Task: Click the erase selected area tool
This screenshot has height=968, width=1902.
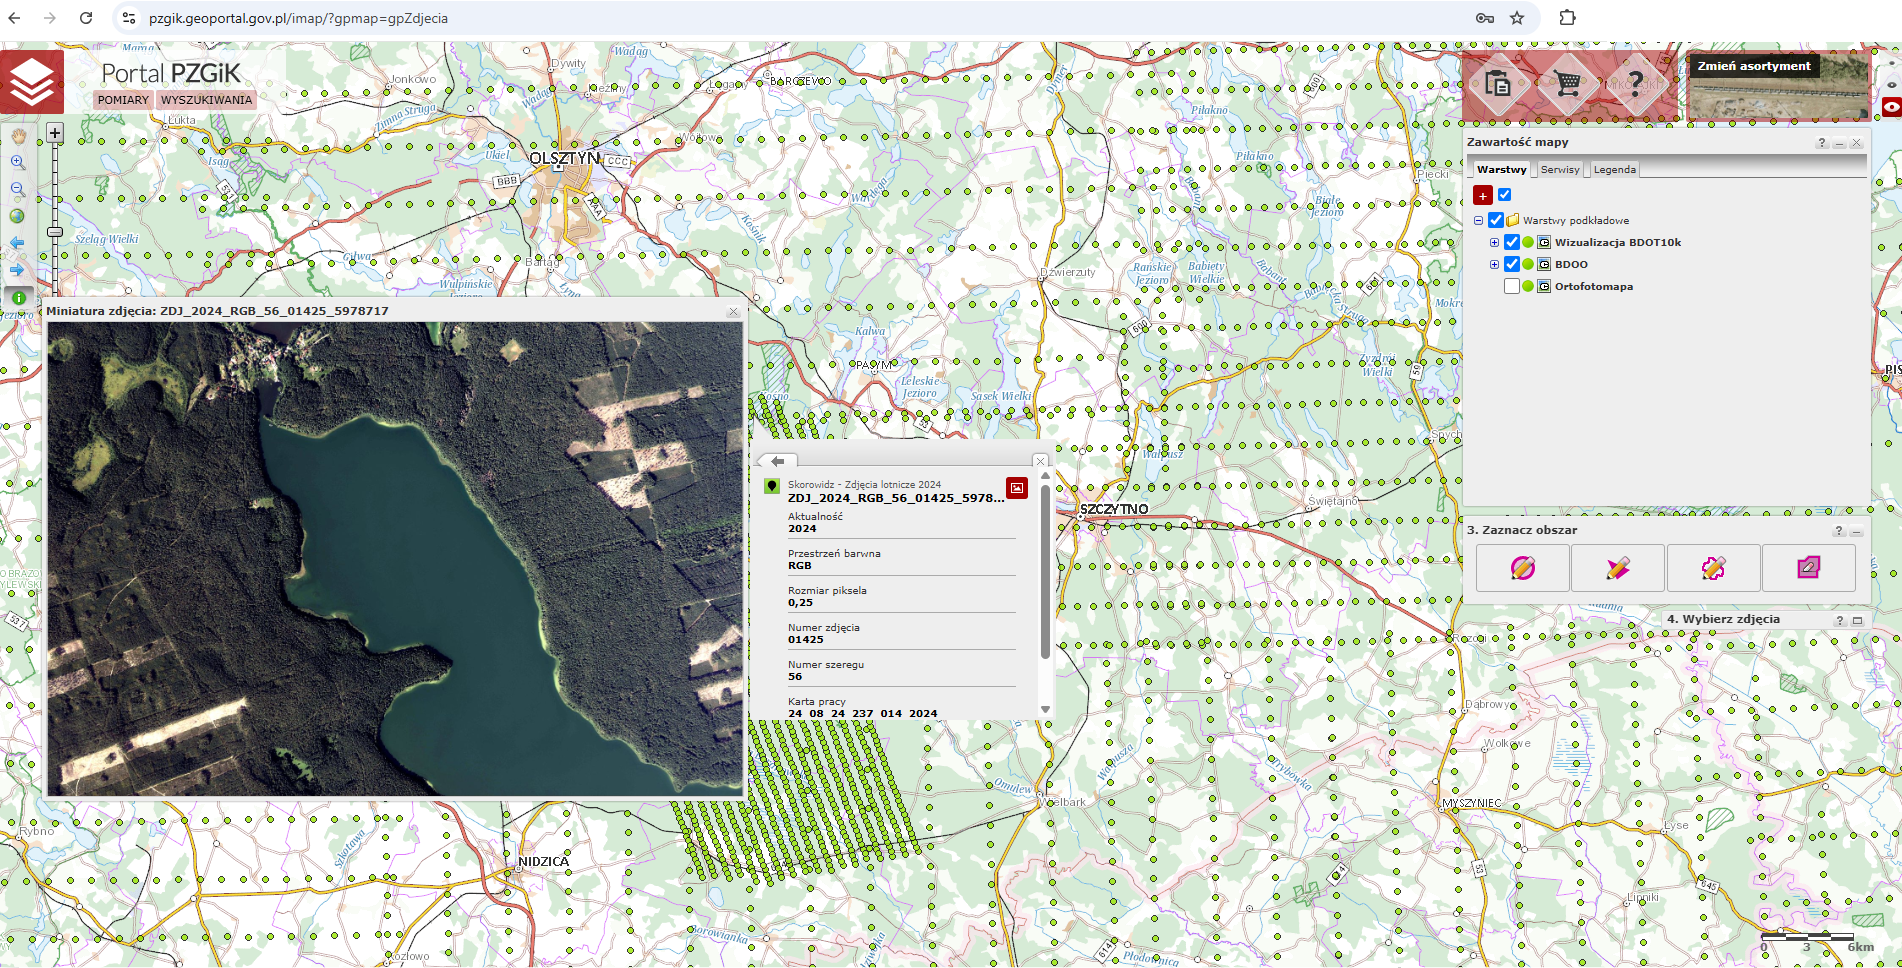Action: pyautogui.click(x=1808, y=568)
